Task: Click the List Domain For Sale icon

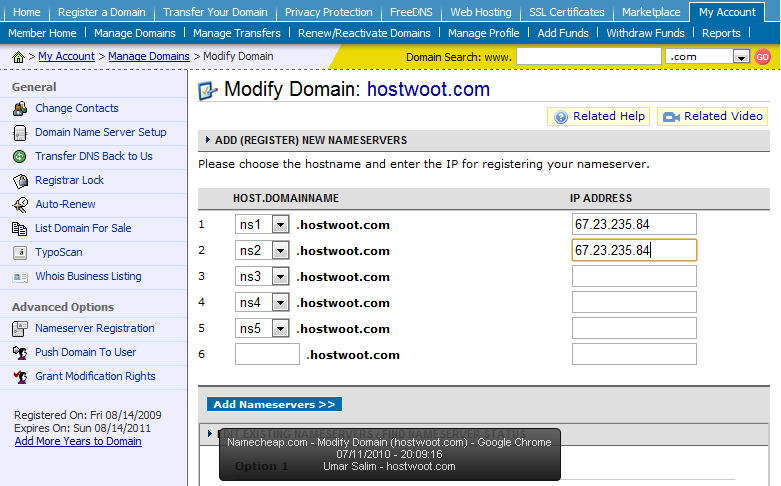Action: pos(19,229)
